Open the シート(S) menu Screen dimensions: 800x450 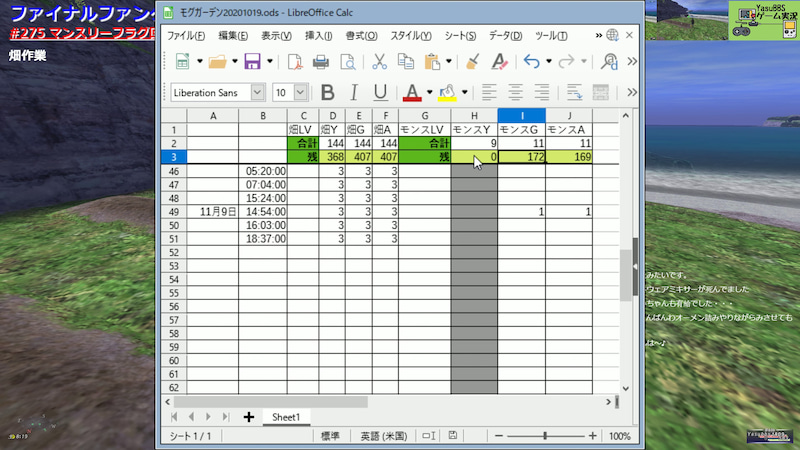[x=460, y=36]
